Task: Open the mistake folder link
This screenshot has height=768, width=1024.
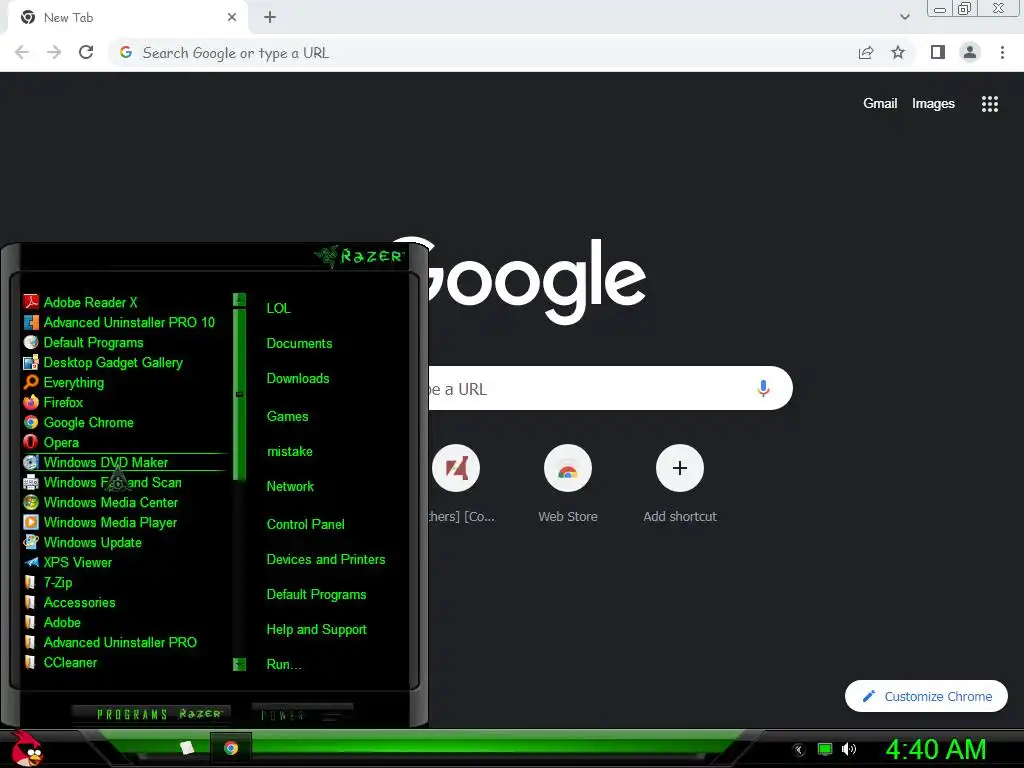Action: click(x=289, y=451)
